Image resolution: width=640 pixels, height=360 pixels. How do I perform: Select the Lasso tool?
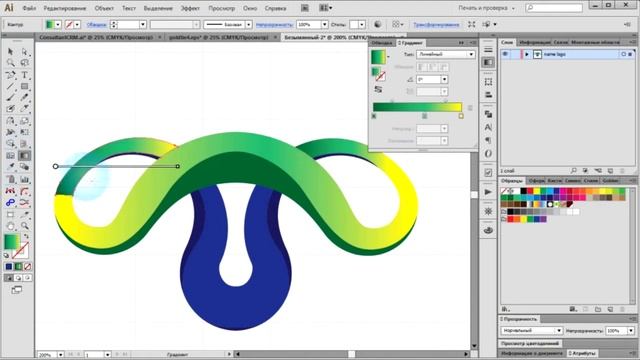click(24, 63)
